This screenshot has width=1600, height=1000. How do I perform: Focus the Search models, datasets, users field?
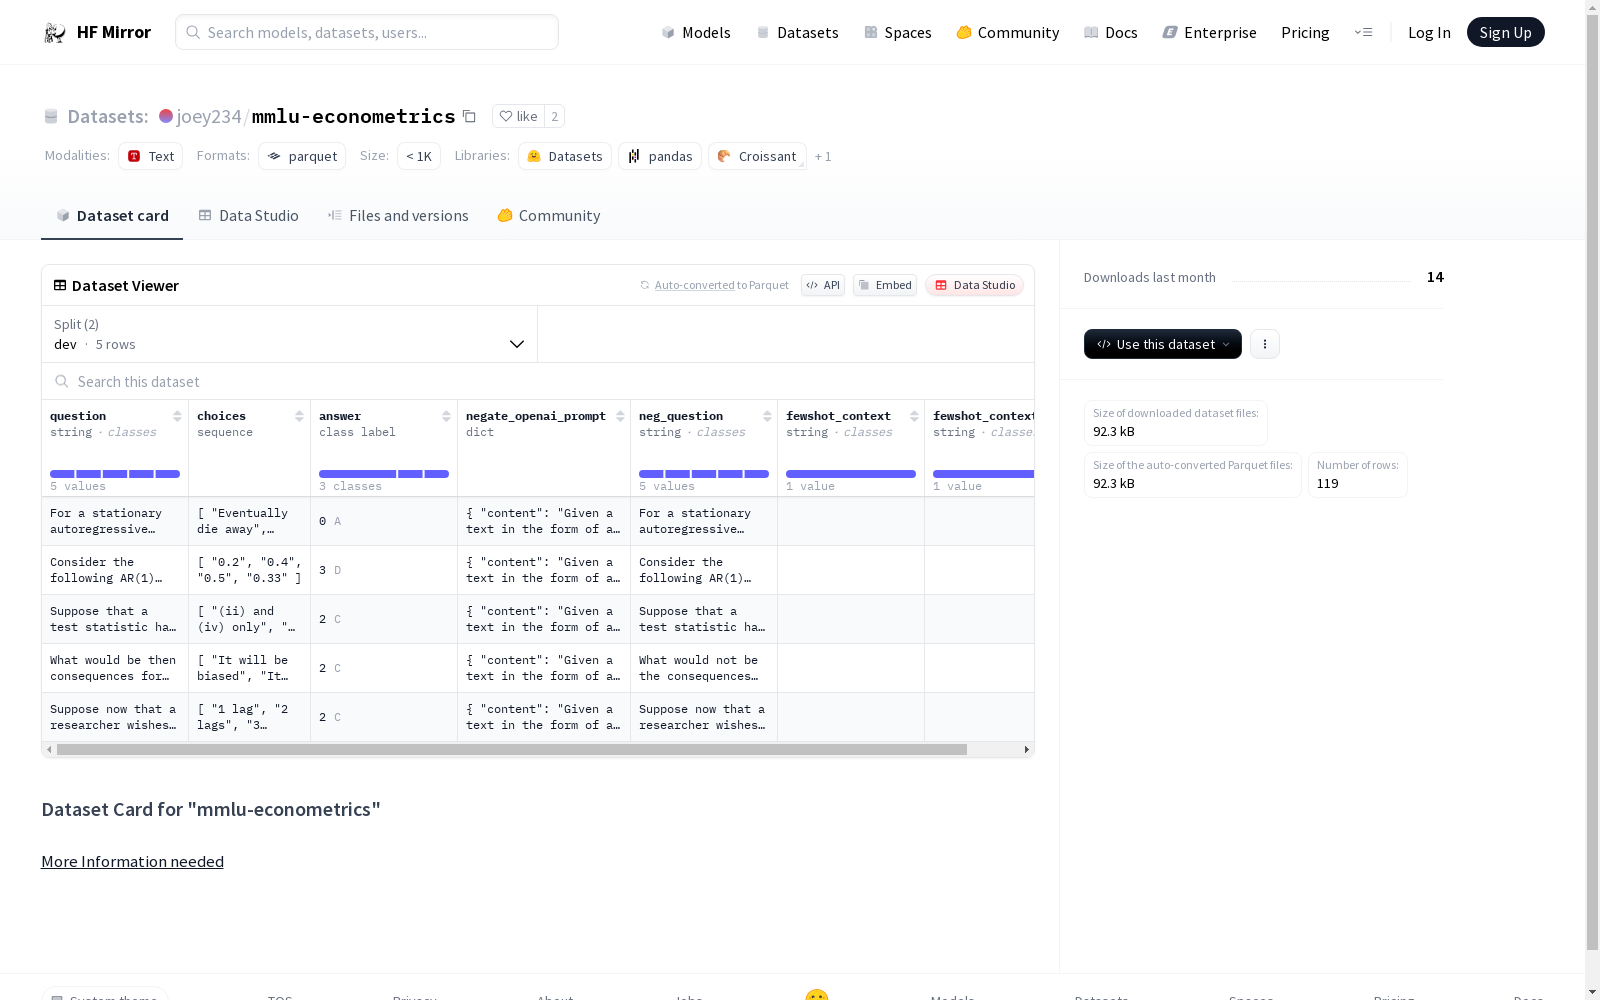coord(367,32)
